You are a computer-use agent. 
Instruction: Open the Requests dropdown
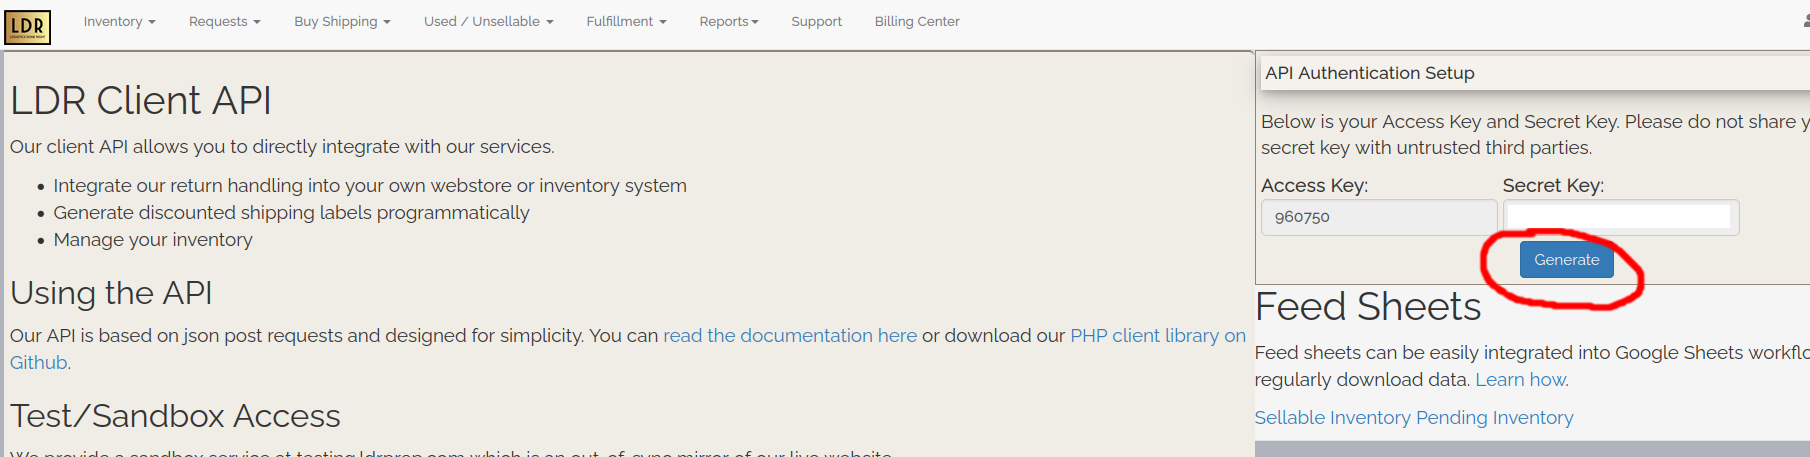(x=224, y=21)
